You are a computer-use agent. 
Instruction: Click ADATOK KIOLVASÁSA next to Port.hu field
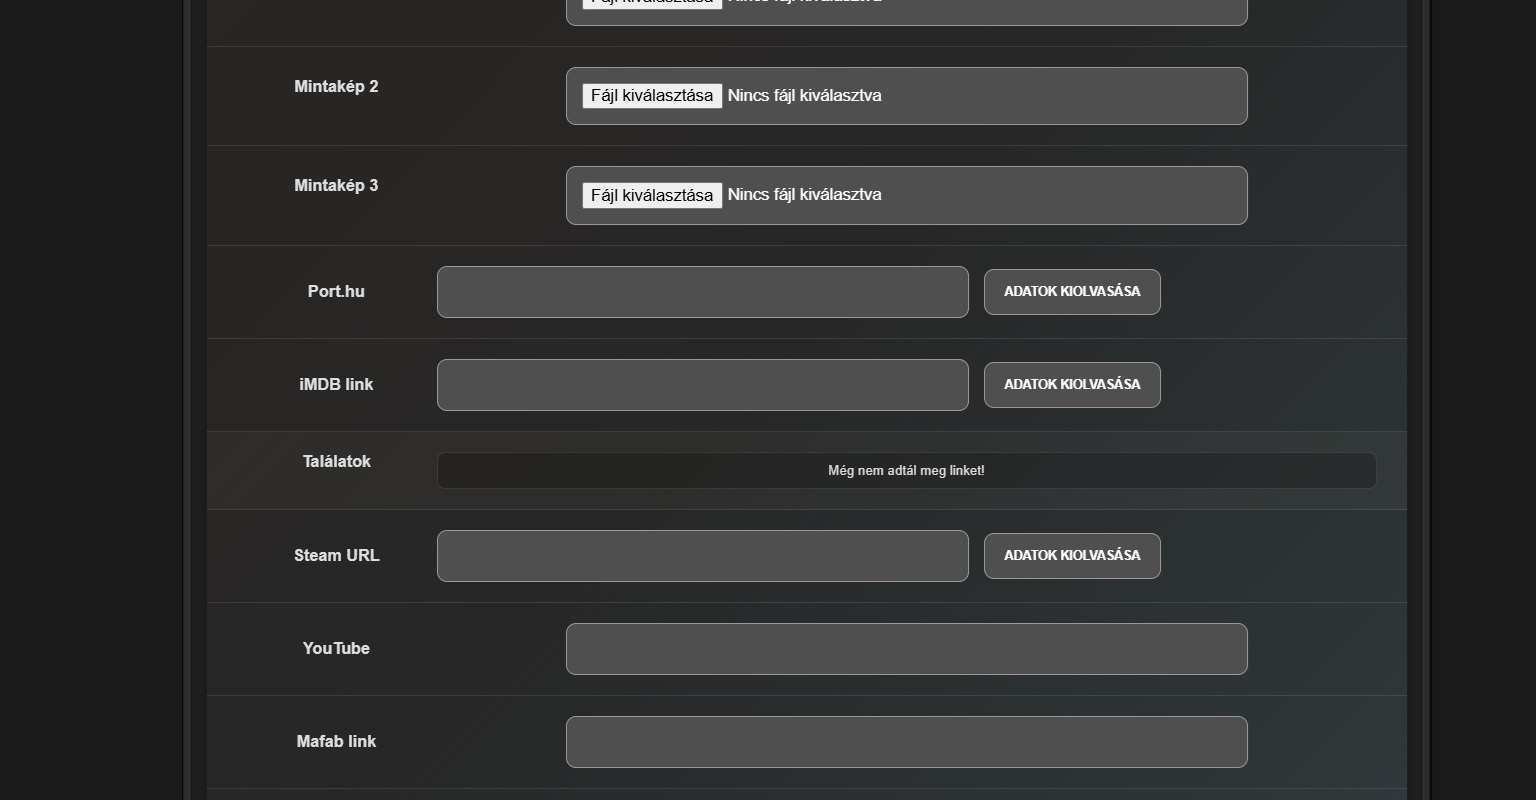(x=1072, y=292)
